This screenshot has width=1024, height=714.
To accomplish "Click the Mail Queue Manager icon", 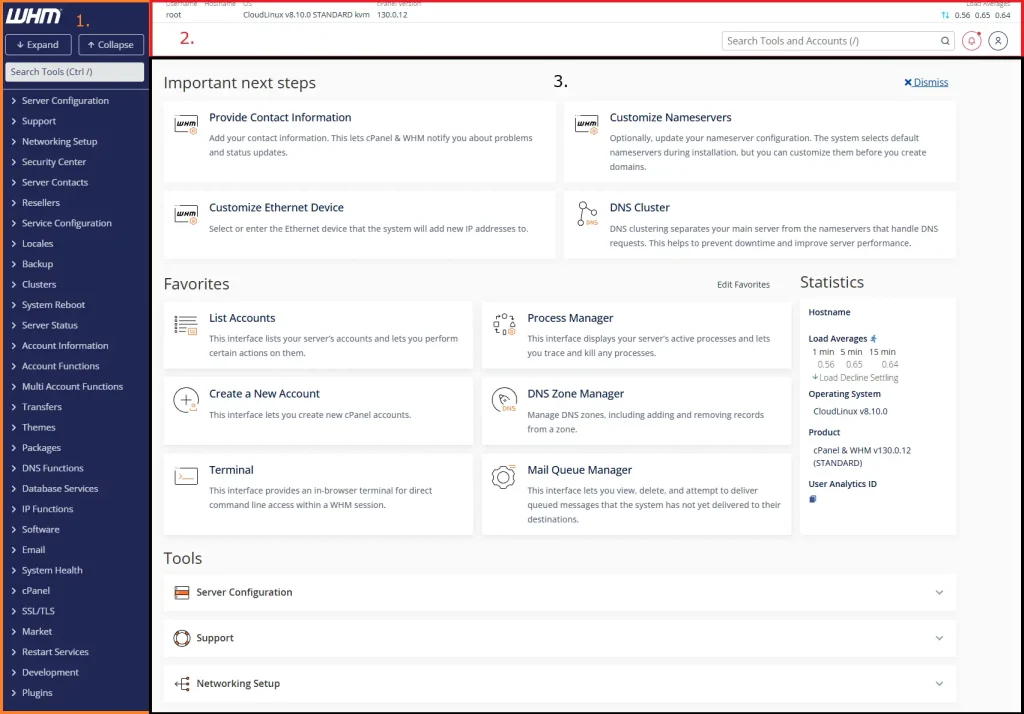I will [504, 477].
